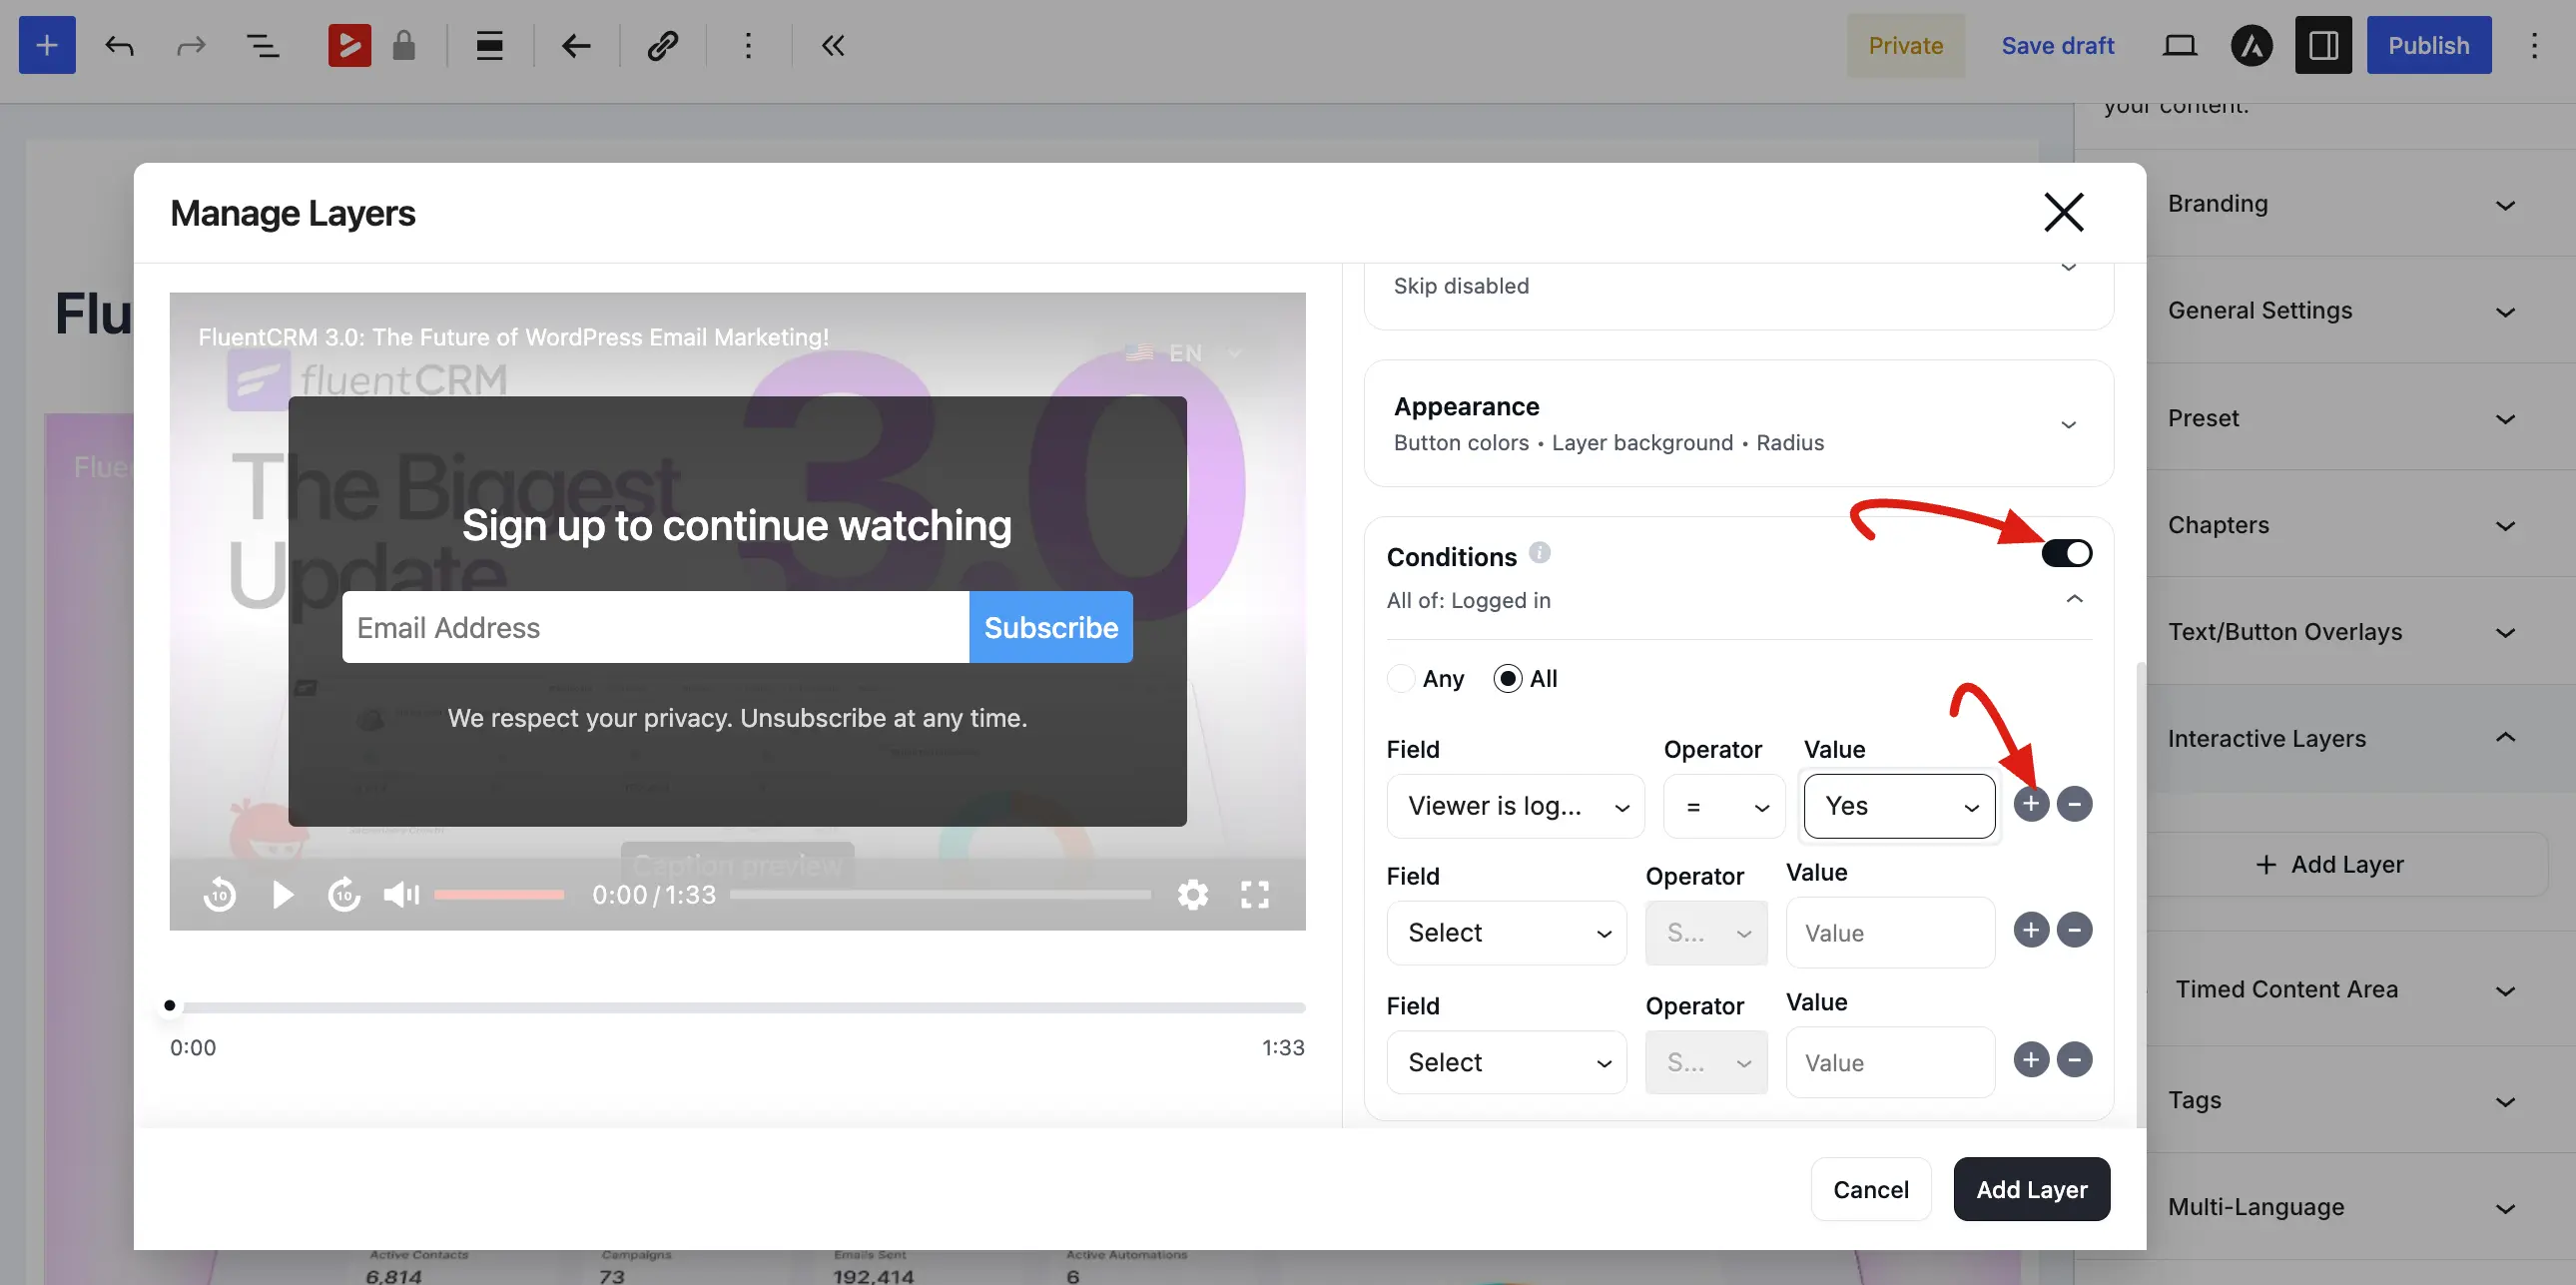This screenshot has width=2576, height=1285.
Task: Add a condition after the second row
Action: (x=2031, y=930)
